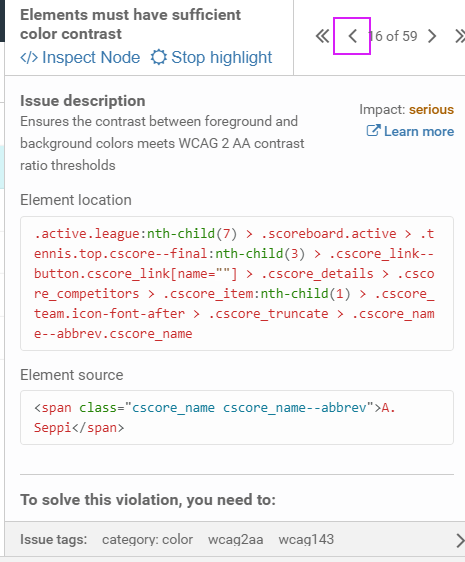Image resolution: width=465 pixels, height=562 pixels.
Task: Expand the Issue tags bar chevron
Action: (460, 540)
